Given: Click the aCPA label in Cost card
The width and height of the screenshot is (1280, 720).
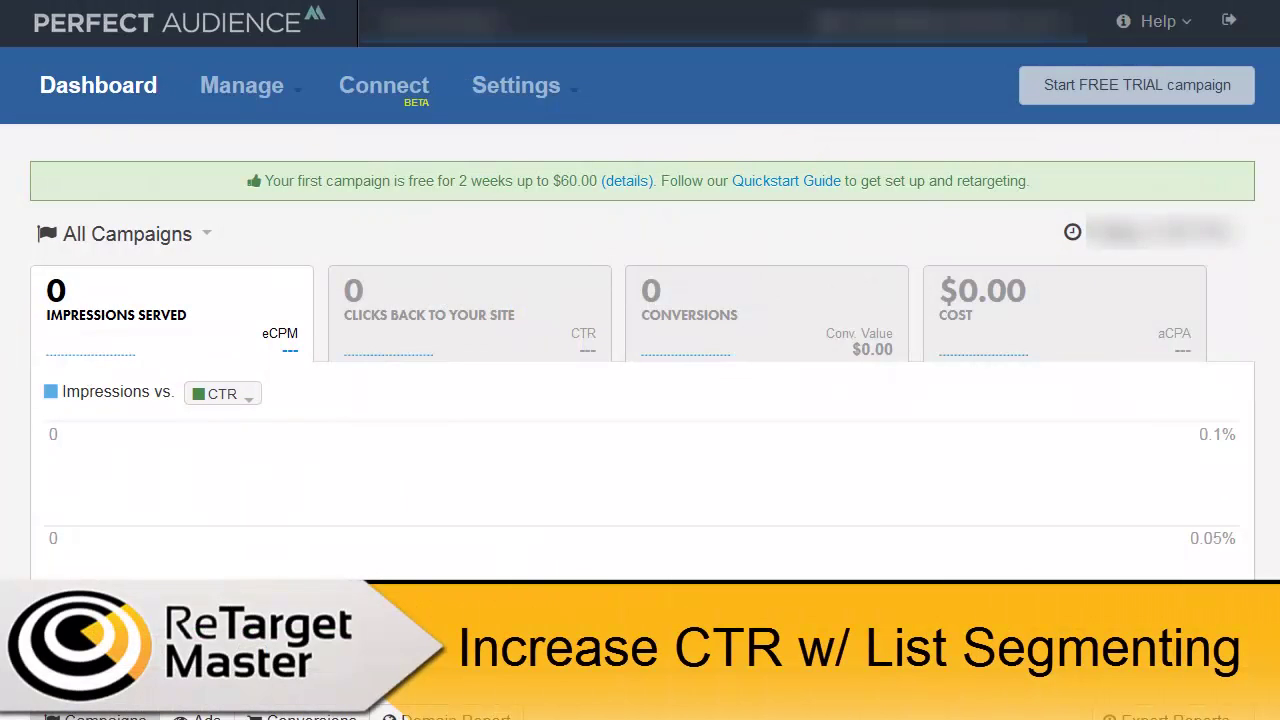Looking at the screenshot, I should click(x=1174, y=333).
